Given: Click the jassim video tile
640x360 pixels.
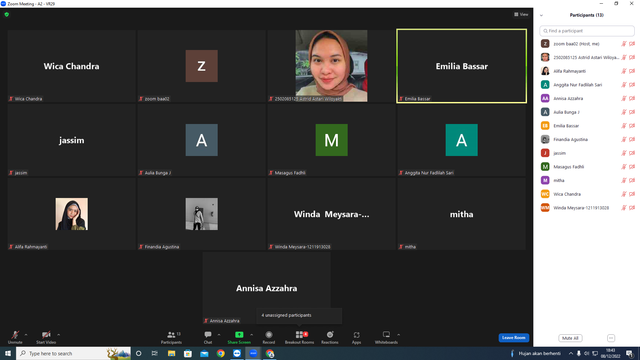Looking at the screenshot, I should tap(71, 140).
